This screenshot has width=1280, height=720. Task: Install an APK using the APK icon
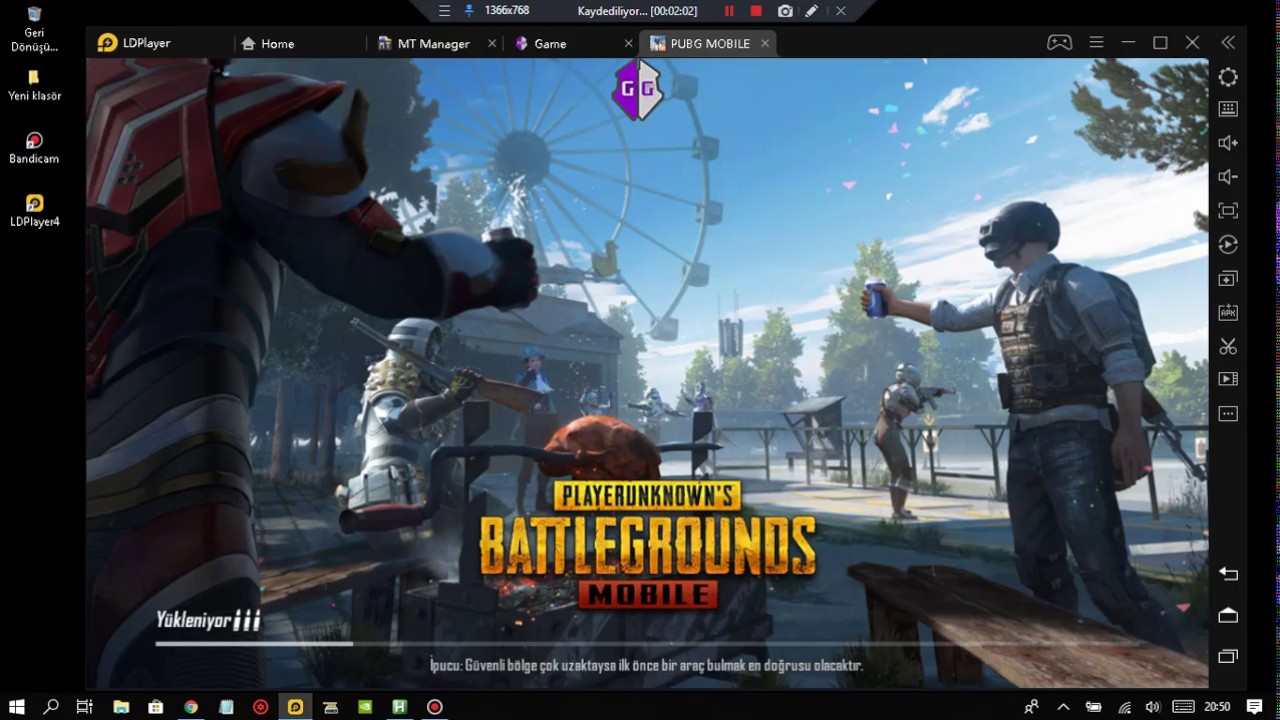pos(1228,313)
